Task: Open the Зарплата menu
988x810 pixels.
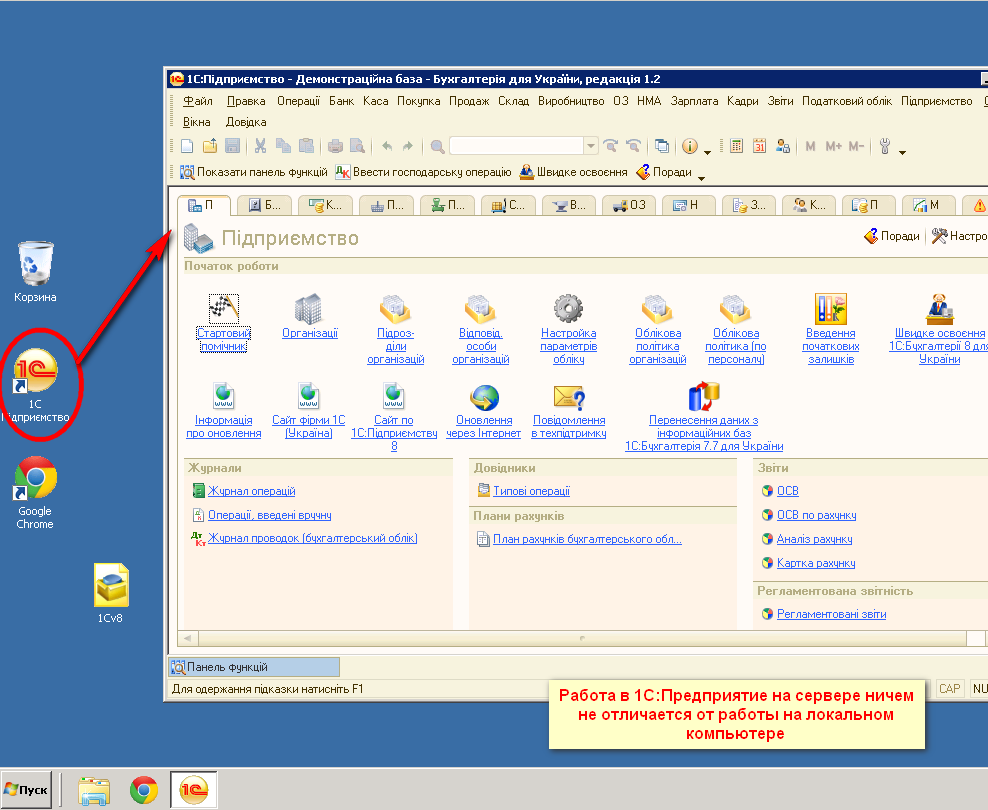Action: click(694, 101)
